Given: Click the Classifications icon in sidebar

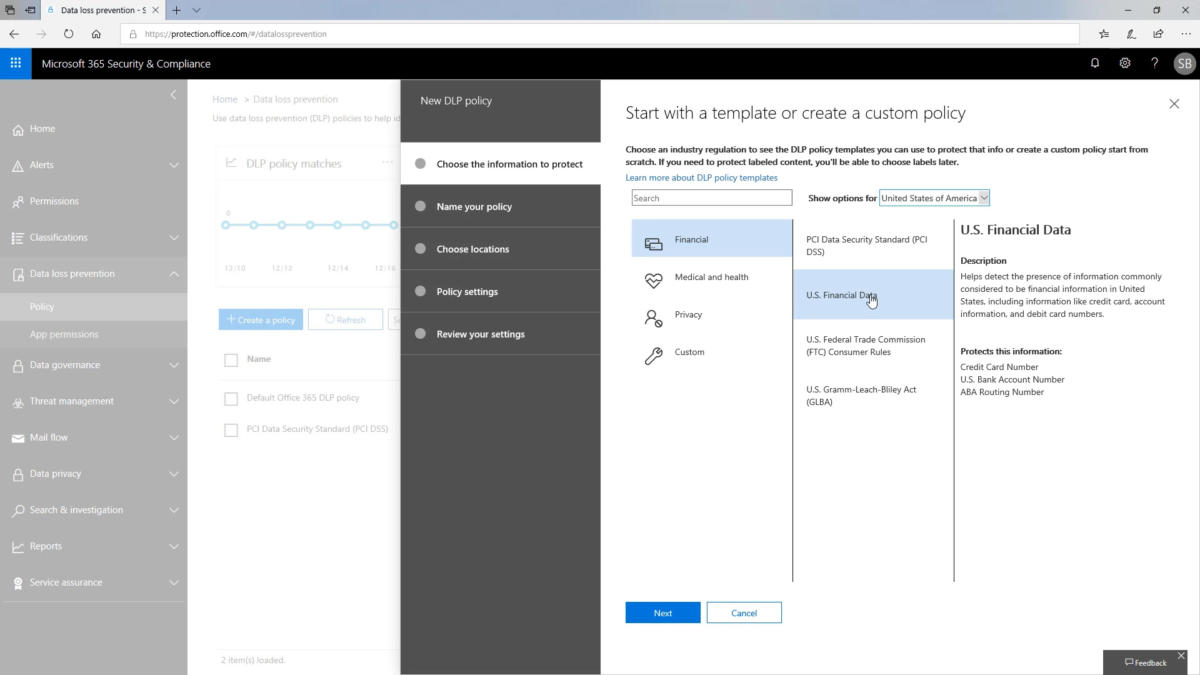Looking at the screenshot, I should coord(18,238).
